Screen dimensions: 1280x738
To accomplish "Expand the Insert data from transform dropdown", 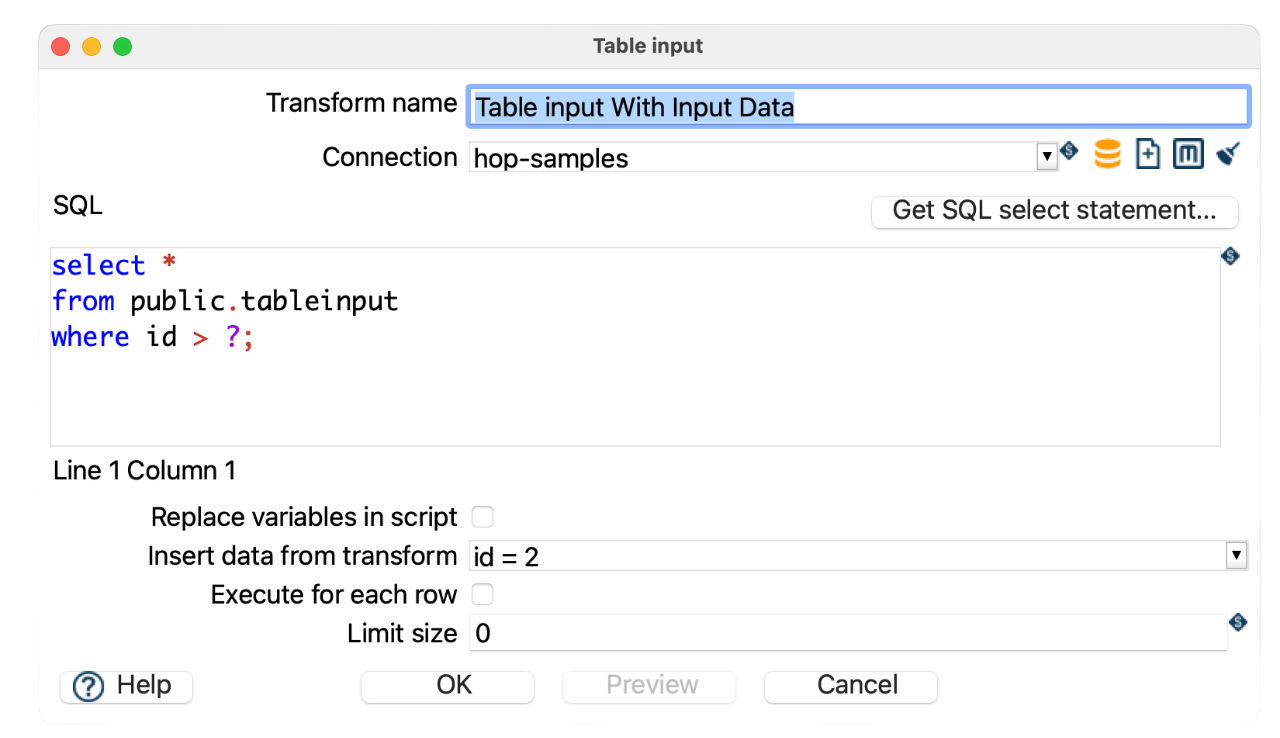I will [x=1235, y=555].
